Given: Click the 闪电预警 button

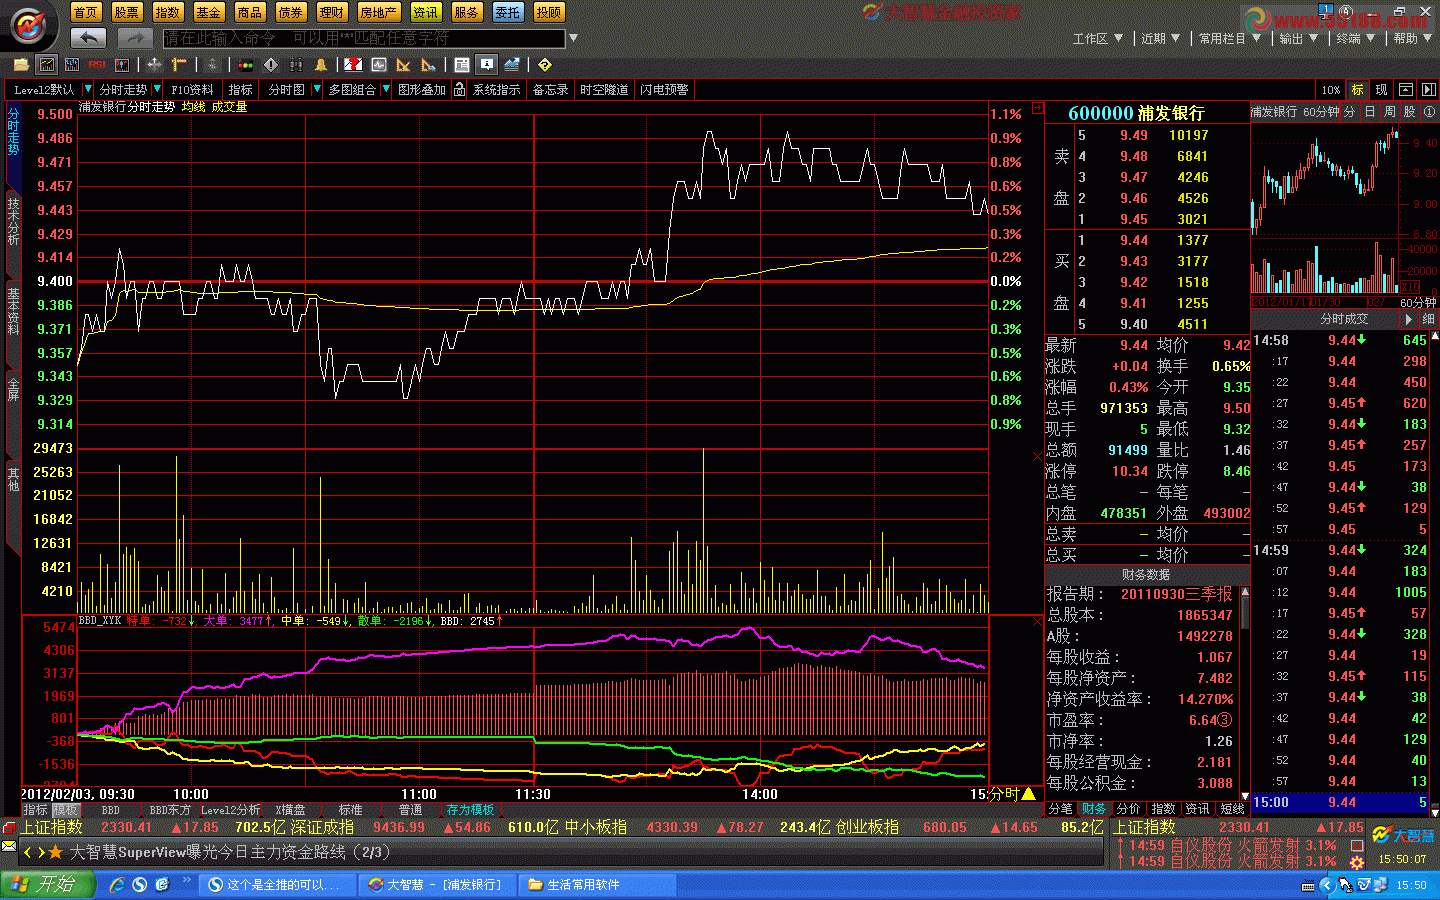Looking at the screenshot, I should (x=664, y=90).
